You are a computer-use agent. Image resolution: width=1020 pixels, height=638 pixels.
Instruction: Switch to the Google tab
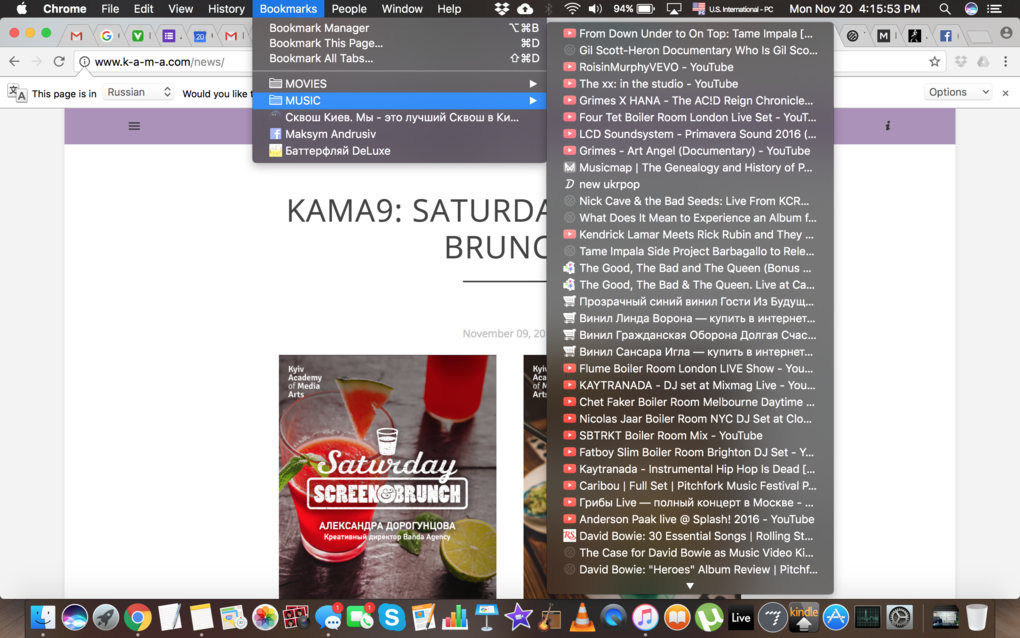pos(107,36)
